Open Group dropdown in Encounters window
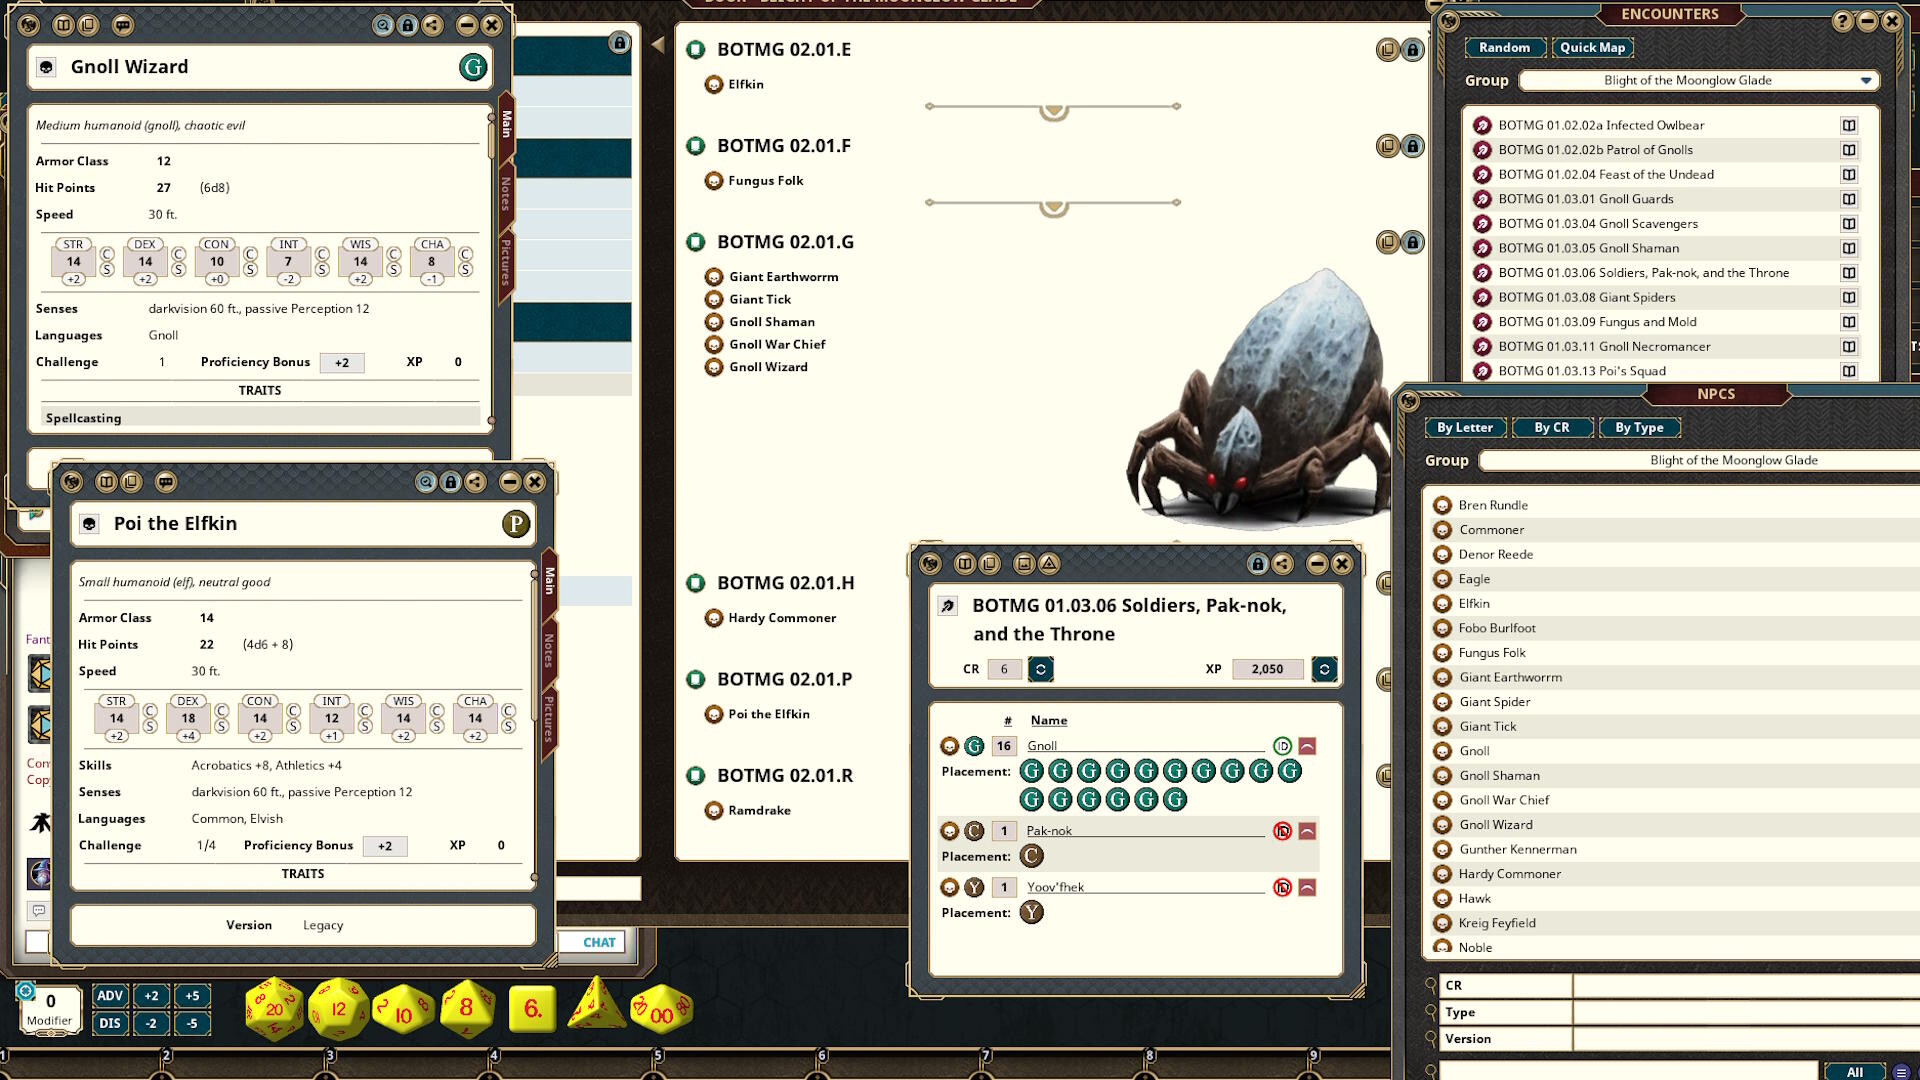Viewport: 1920px width, 1080px height. (1699, 80)
